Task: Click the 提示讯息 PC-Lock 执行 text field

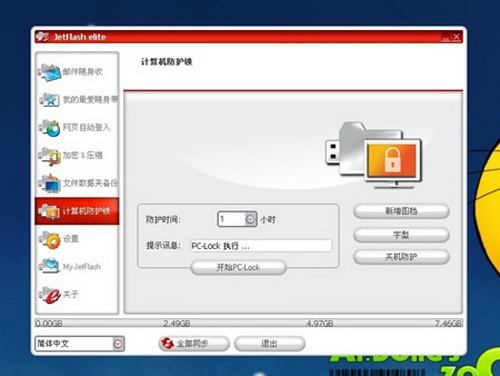Action: (261, 246)
